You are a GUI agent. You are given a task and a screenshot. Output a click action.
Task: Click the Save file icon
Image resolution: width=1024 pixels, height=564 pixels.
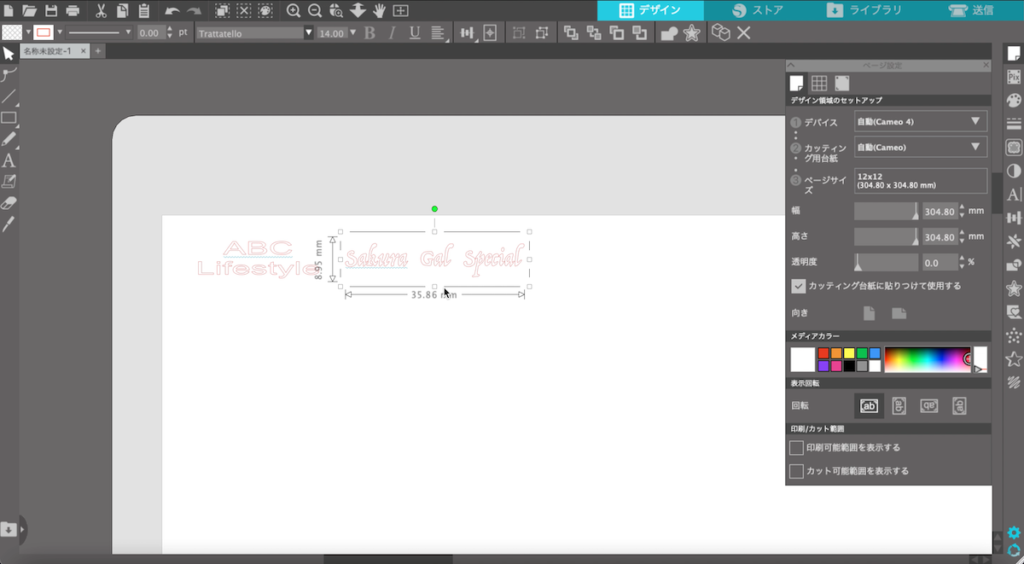51,11
